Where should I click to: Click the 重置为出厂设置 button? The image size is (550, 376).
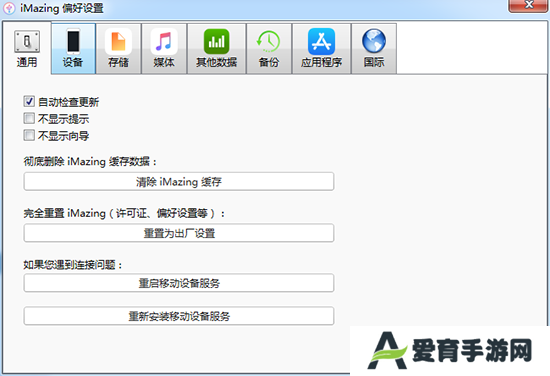coord(179,233)
